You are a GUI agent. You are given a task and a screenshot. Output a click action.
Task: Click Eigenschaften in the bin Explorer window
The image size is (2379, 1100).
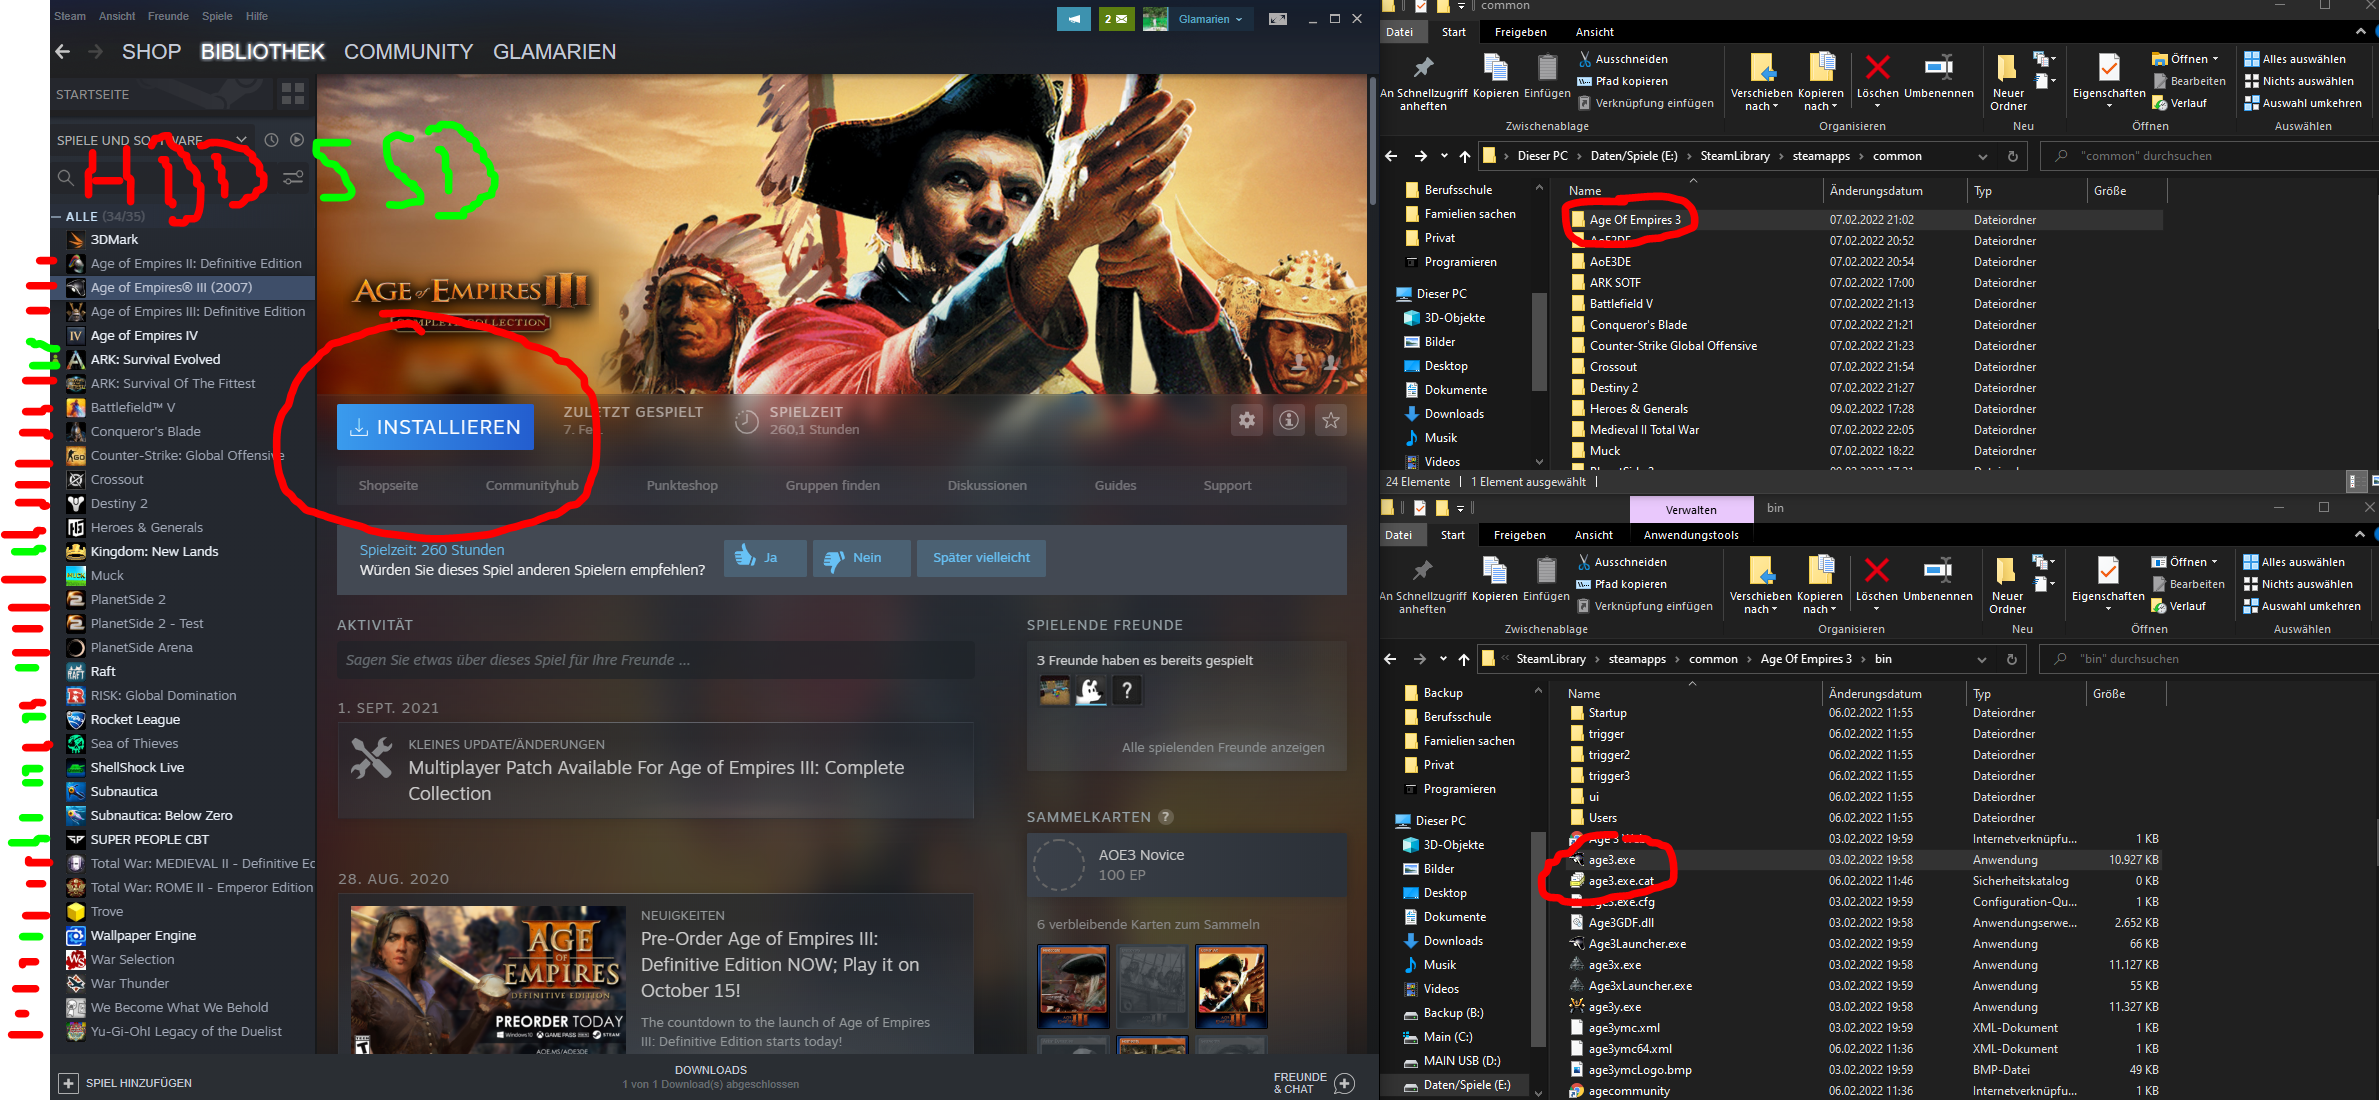coord(2108,583)
